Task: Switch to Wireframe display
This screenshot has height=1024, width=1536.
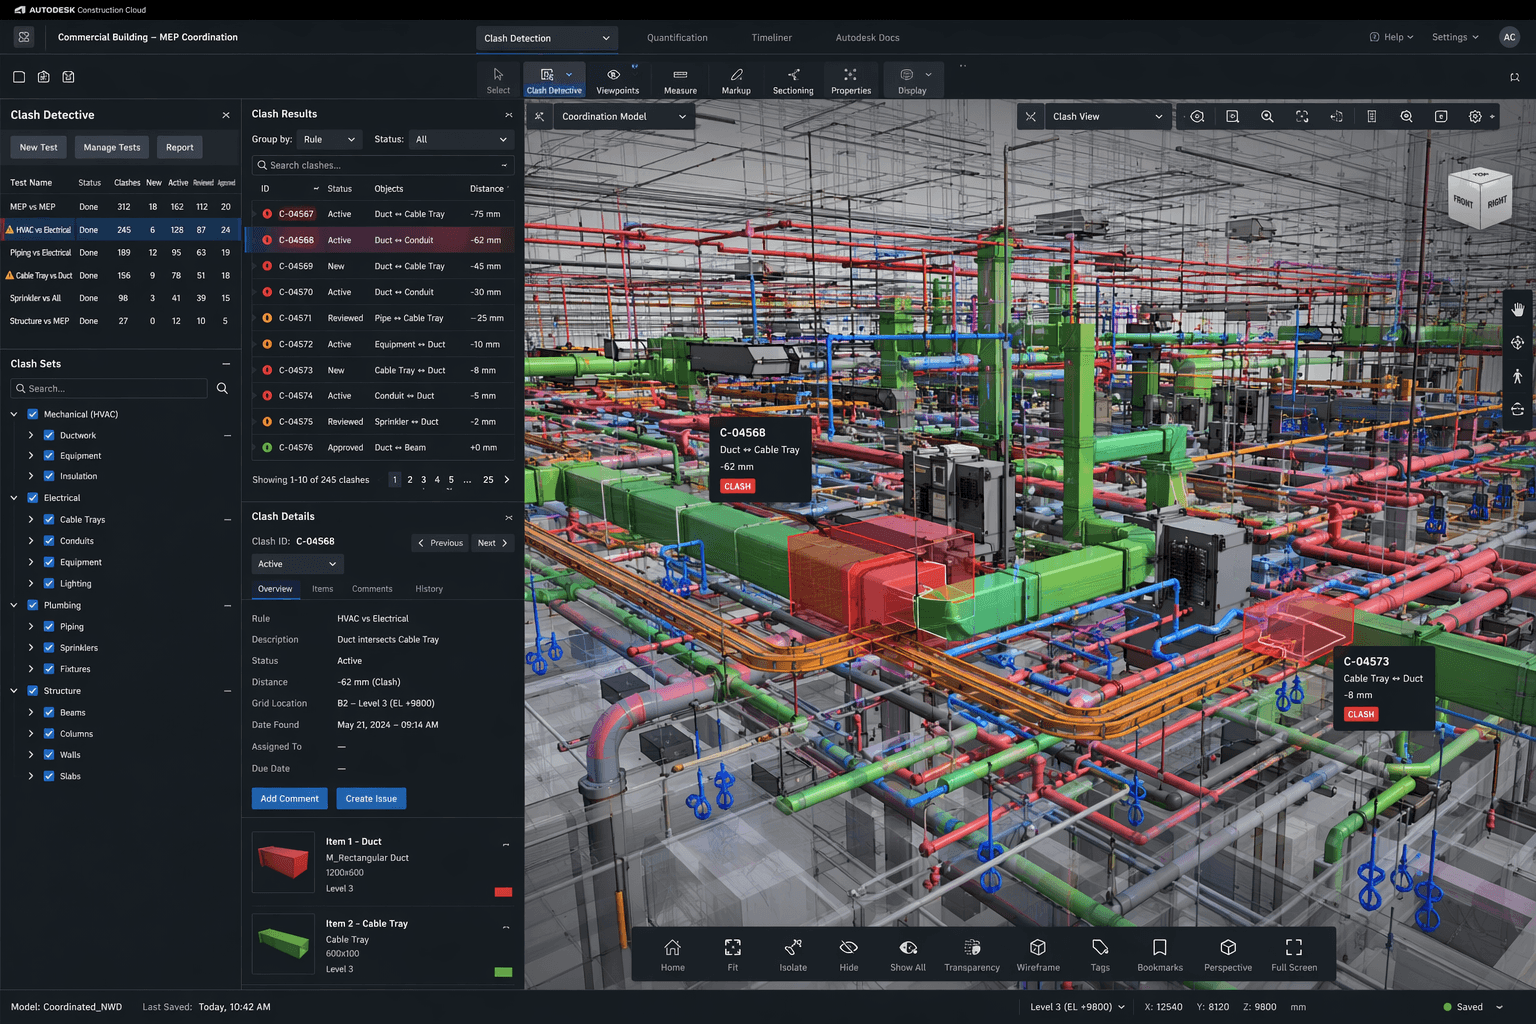Action: click(1038, 955)
